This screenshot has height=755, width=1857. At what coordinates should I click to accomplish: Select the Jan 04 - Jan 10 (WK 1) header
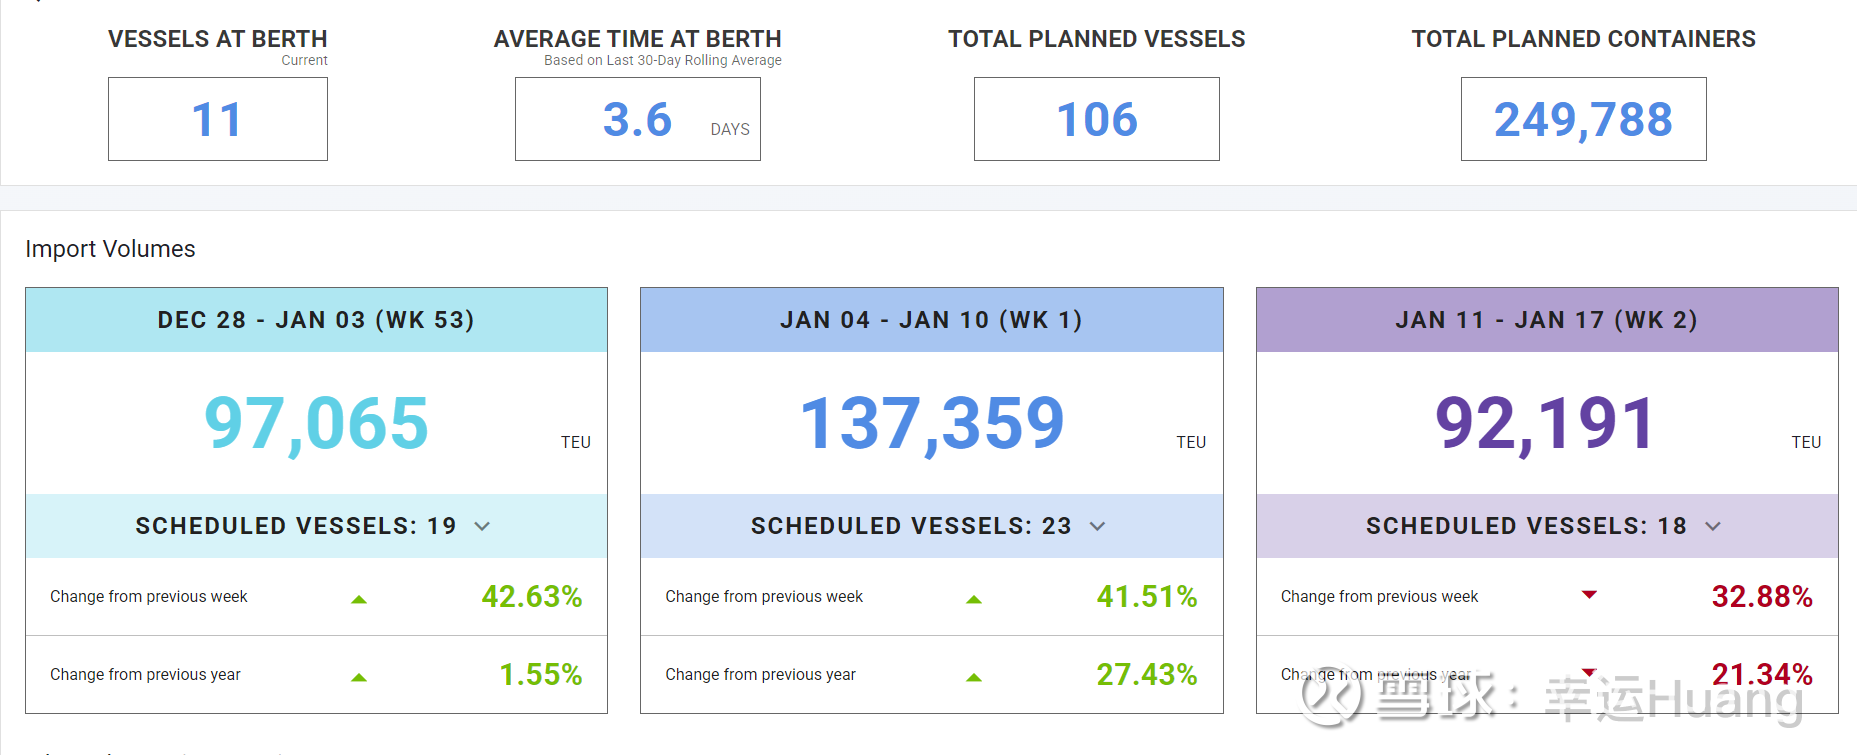(931, 320)
